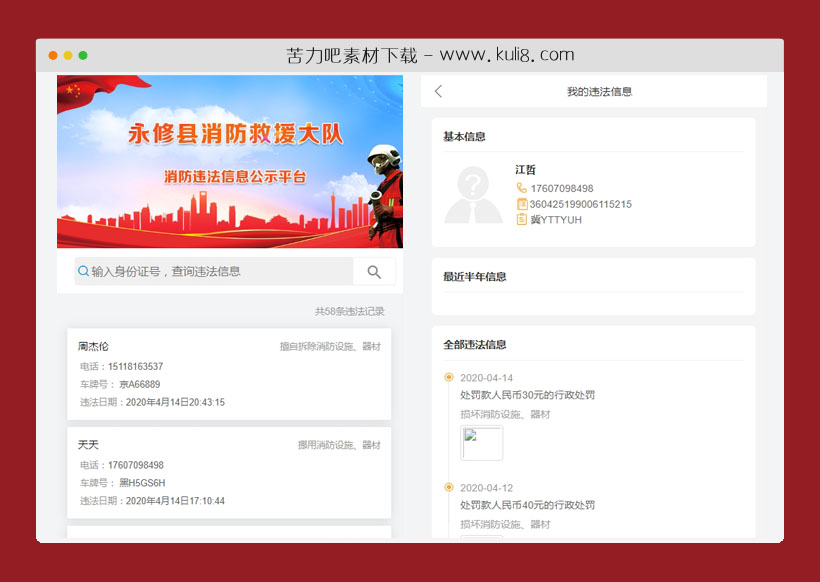820x582 pixels.
Task: Open the violation record for 天天
Action: pos(230,471)
